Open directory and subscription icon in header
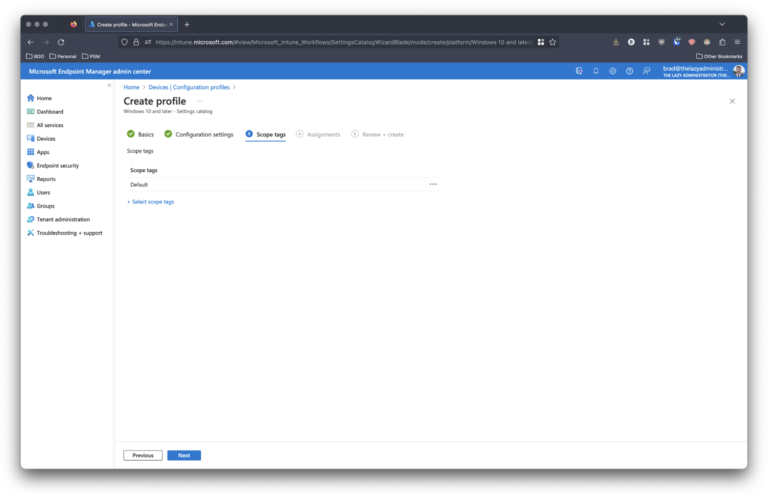 (579, 71)
